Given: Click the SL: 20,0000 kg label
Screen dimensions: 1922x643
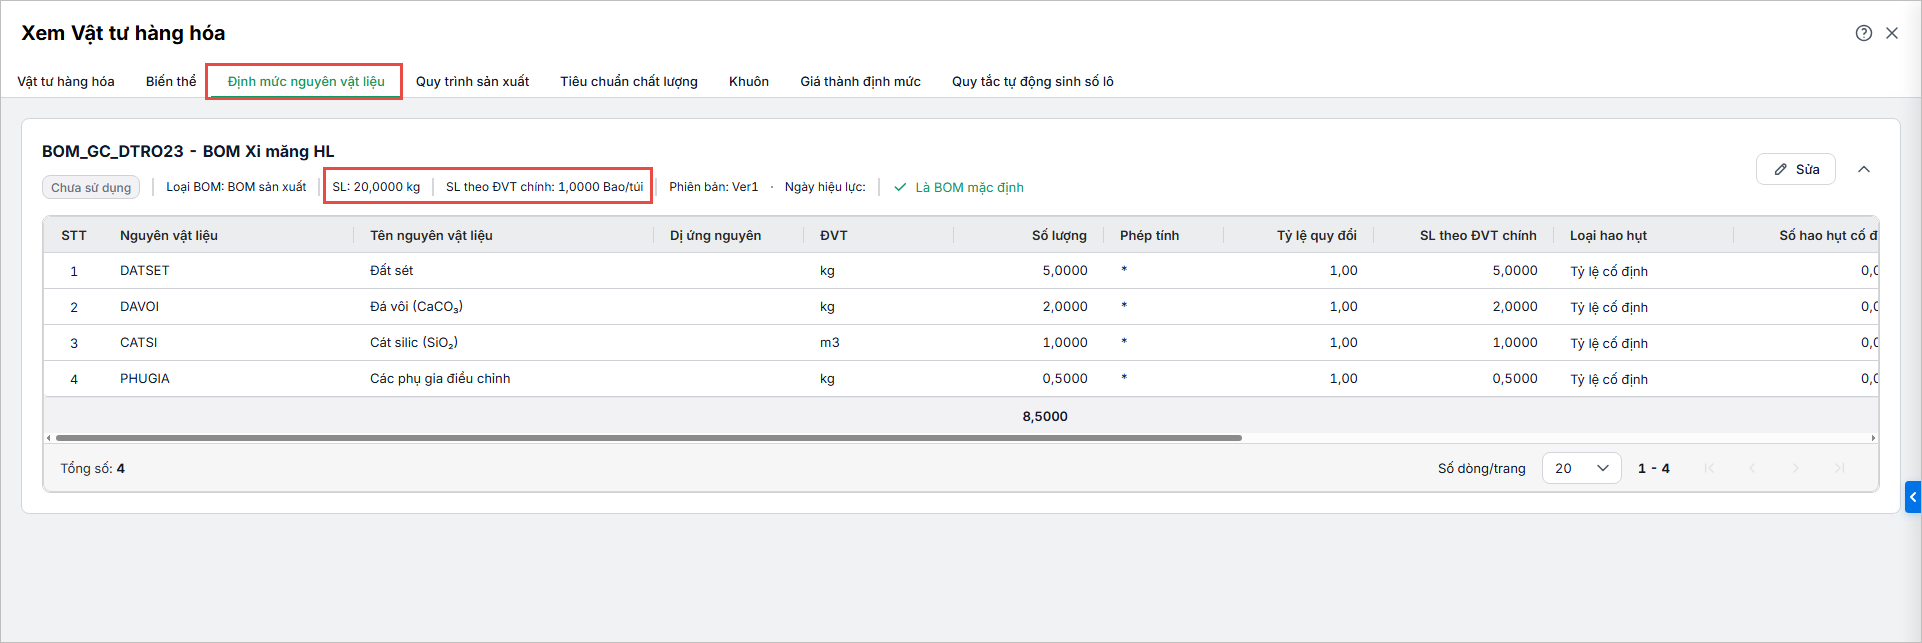Looking at the screenshot, I should coord(376,187).
